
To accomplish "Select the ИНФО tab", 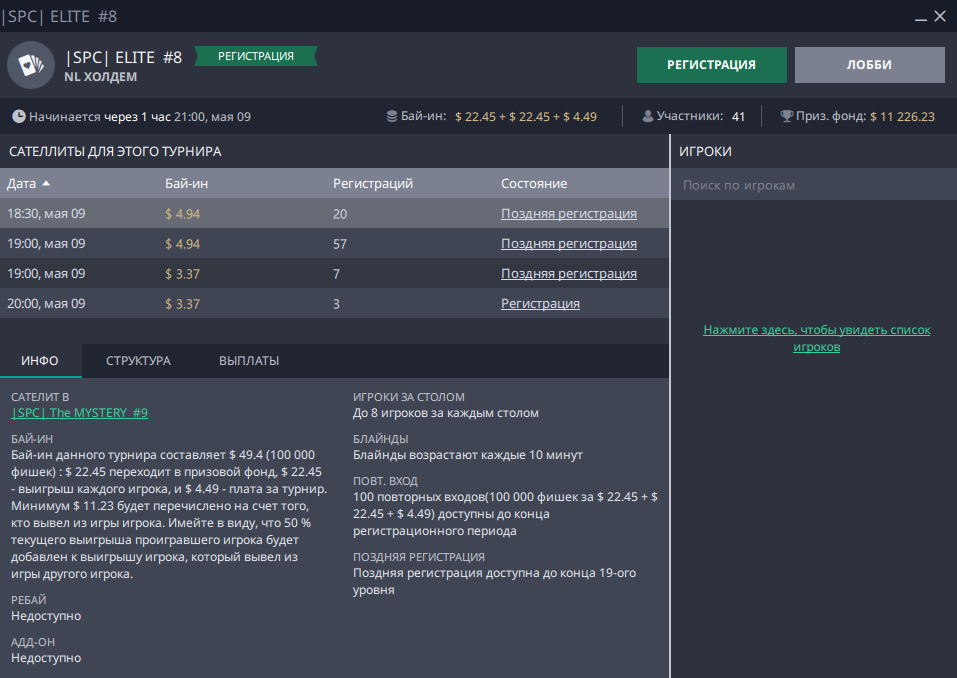I will 40,361.
